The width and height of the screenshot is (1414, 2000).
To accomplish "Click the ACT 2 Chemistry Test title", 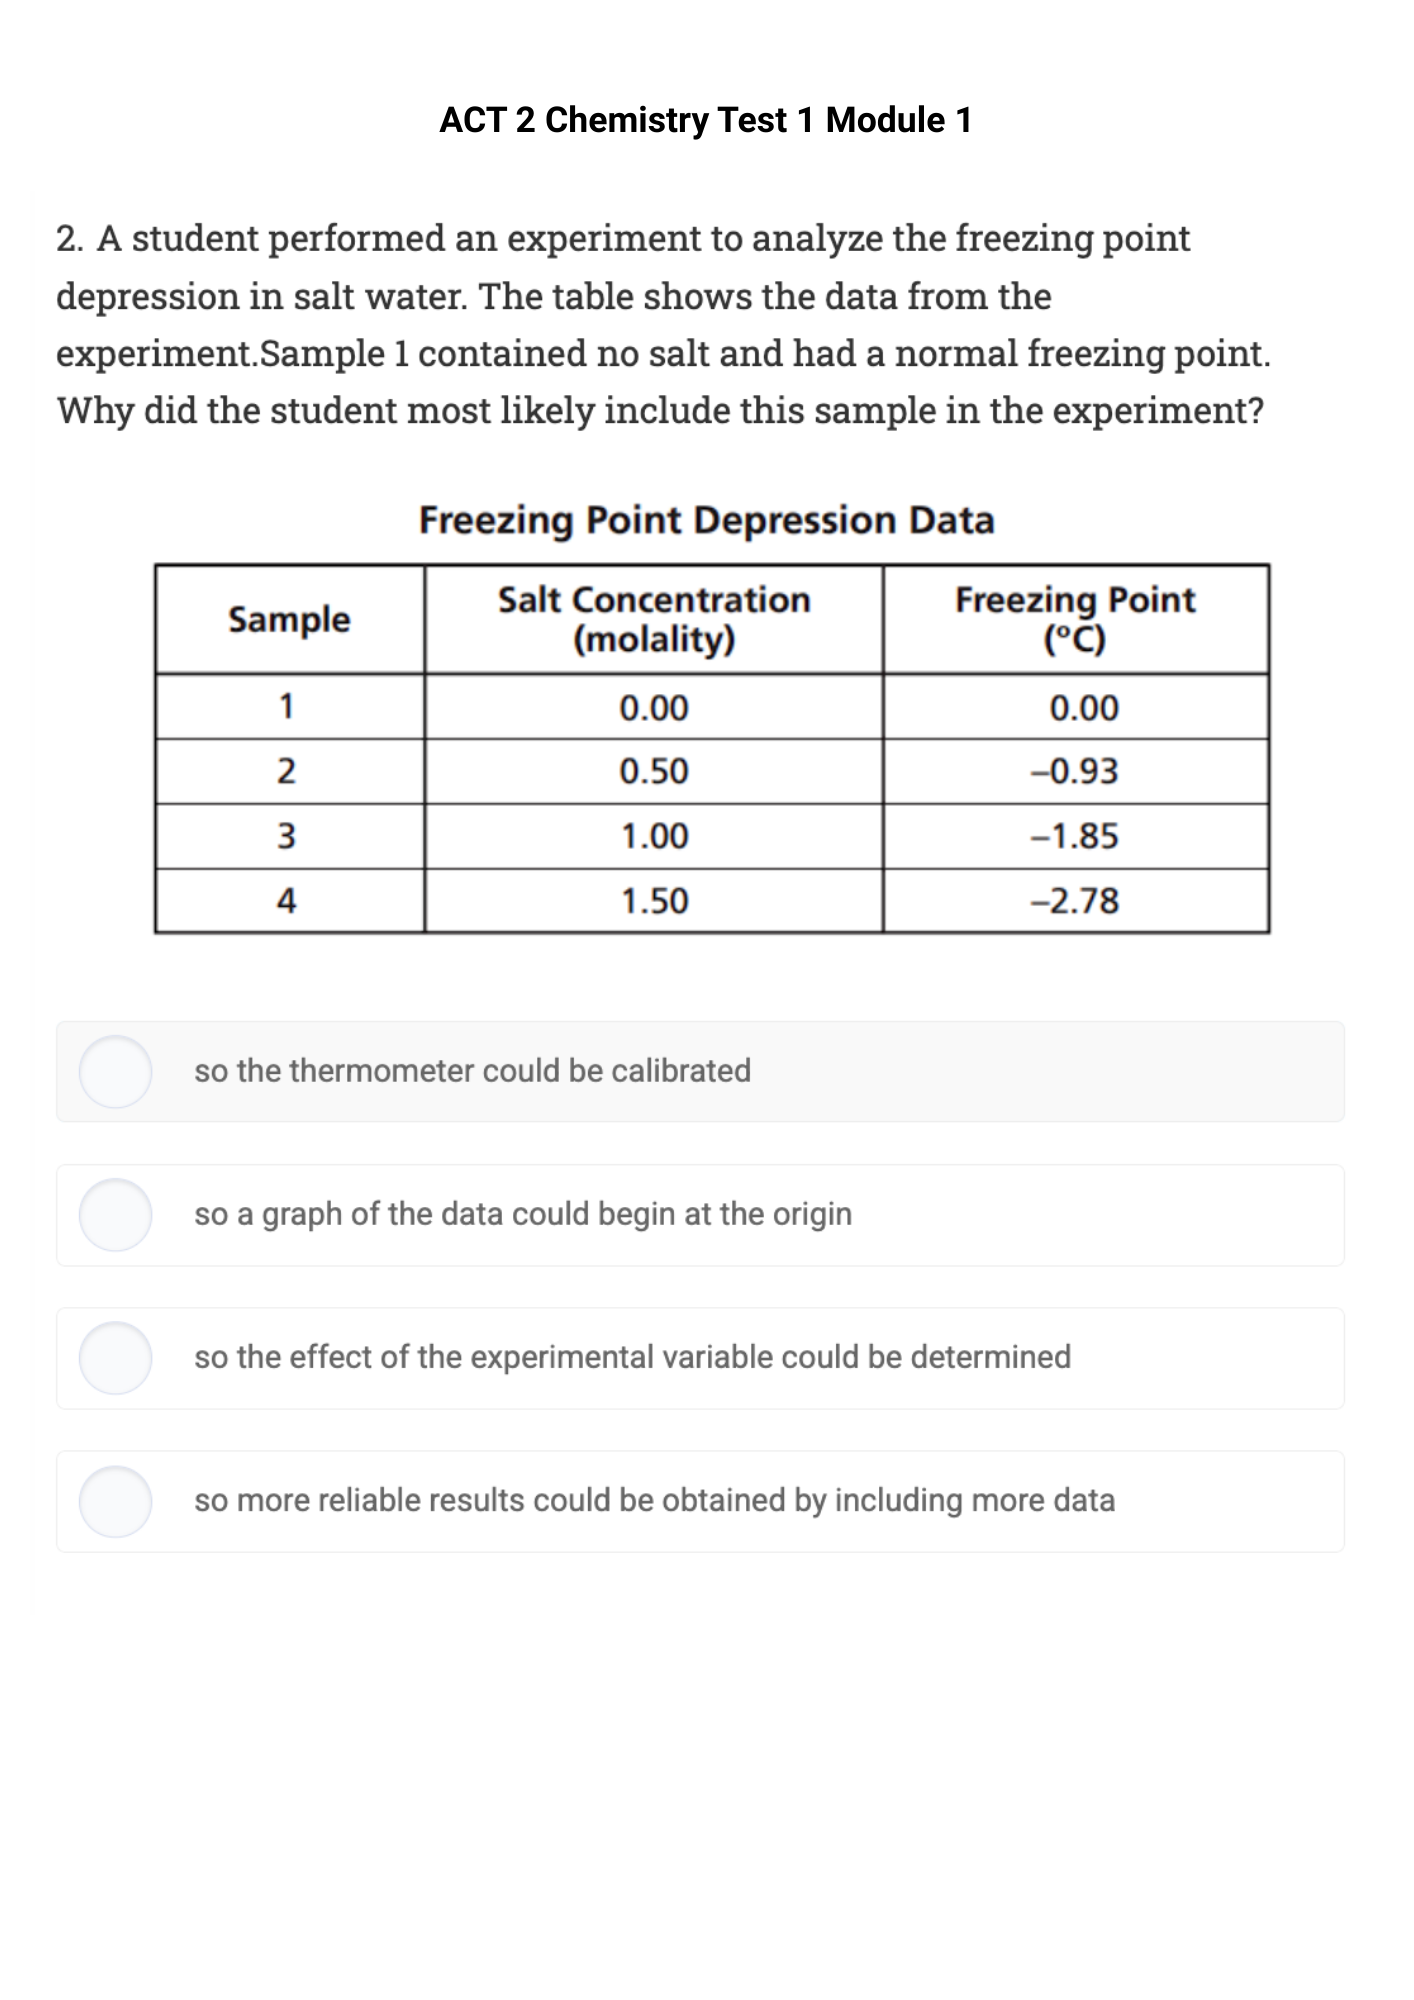I will tap(706, 119).
